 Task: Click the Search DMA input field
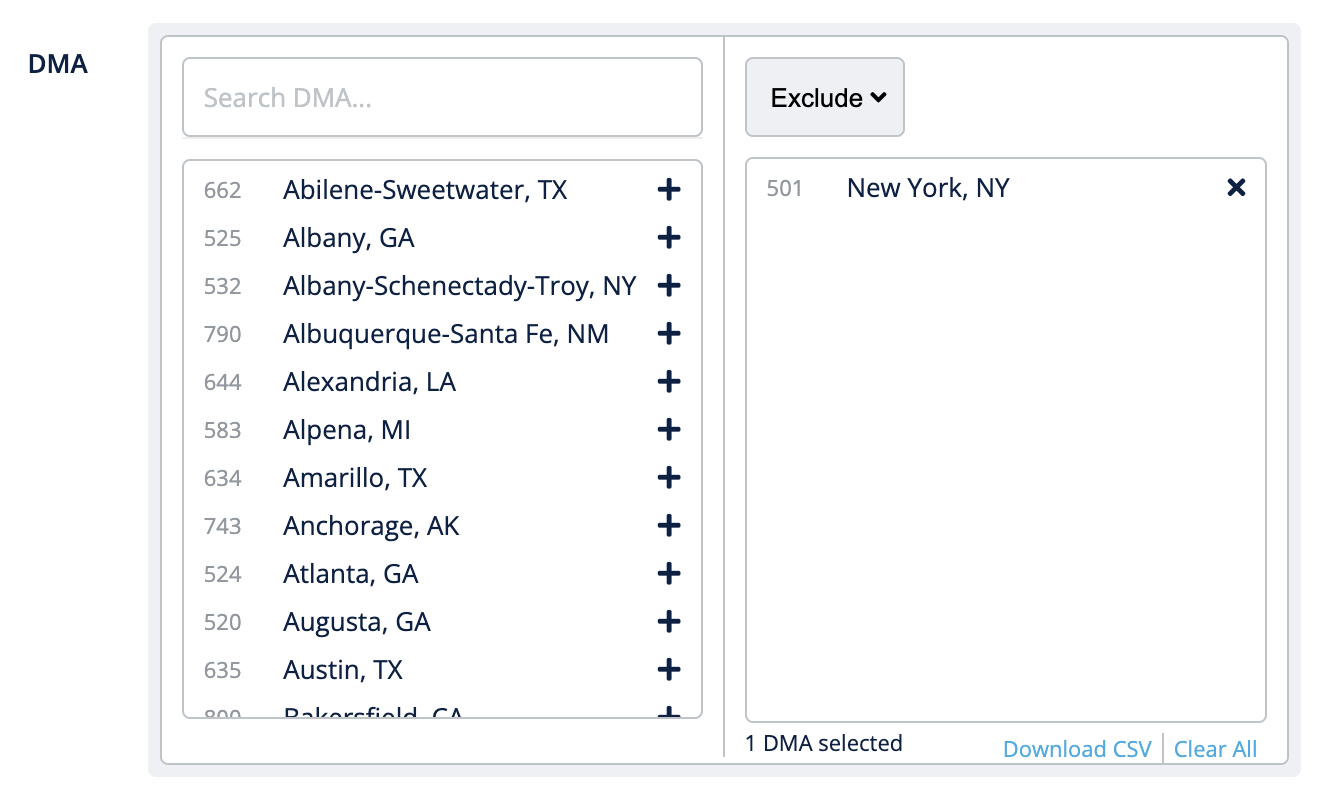click(442, 97)
